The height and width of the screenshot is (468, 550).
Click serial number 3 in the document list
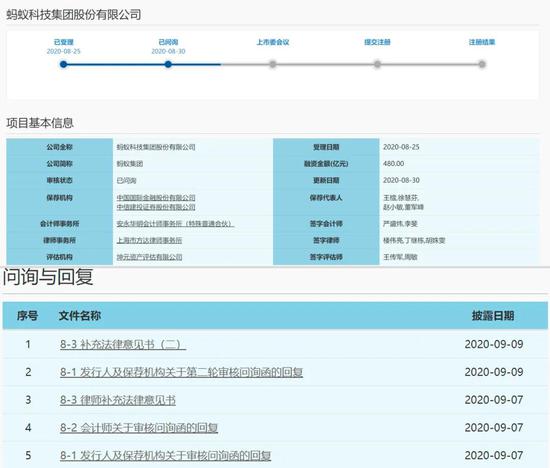click(x=28, y=400)
